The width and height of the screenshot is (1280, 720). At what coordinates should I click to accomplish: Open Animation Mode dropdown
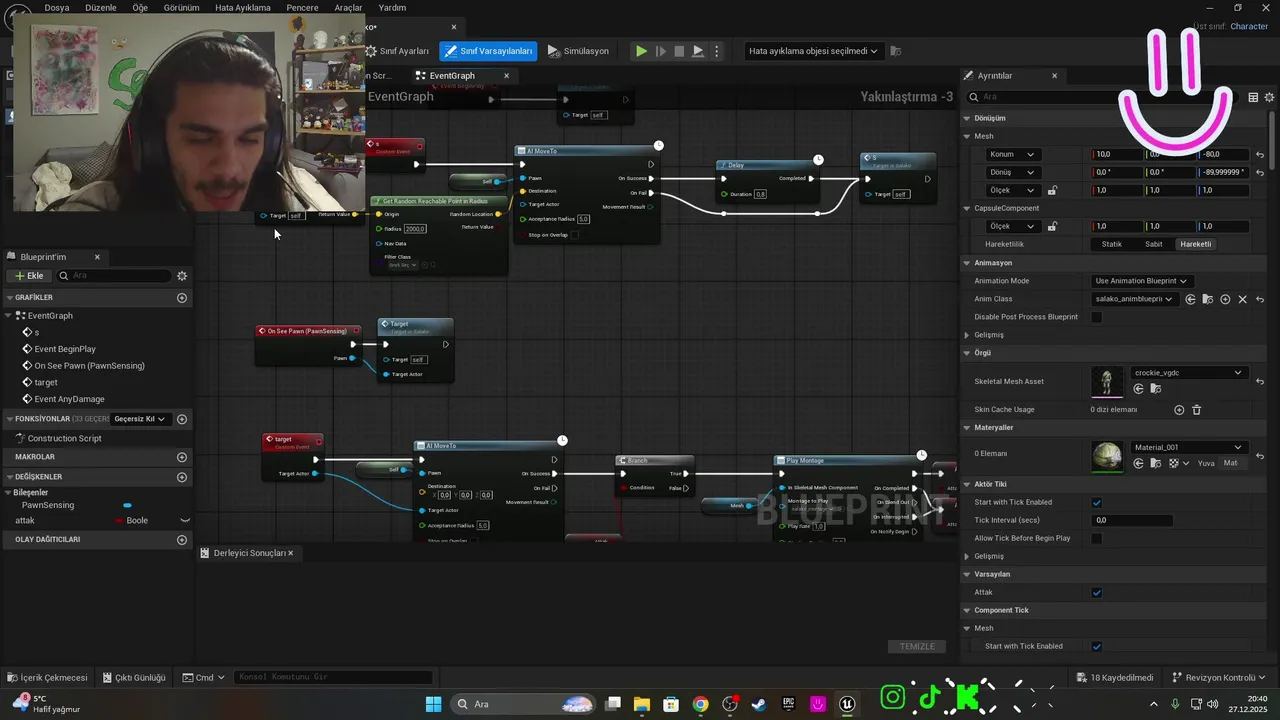1141,281
